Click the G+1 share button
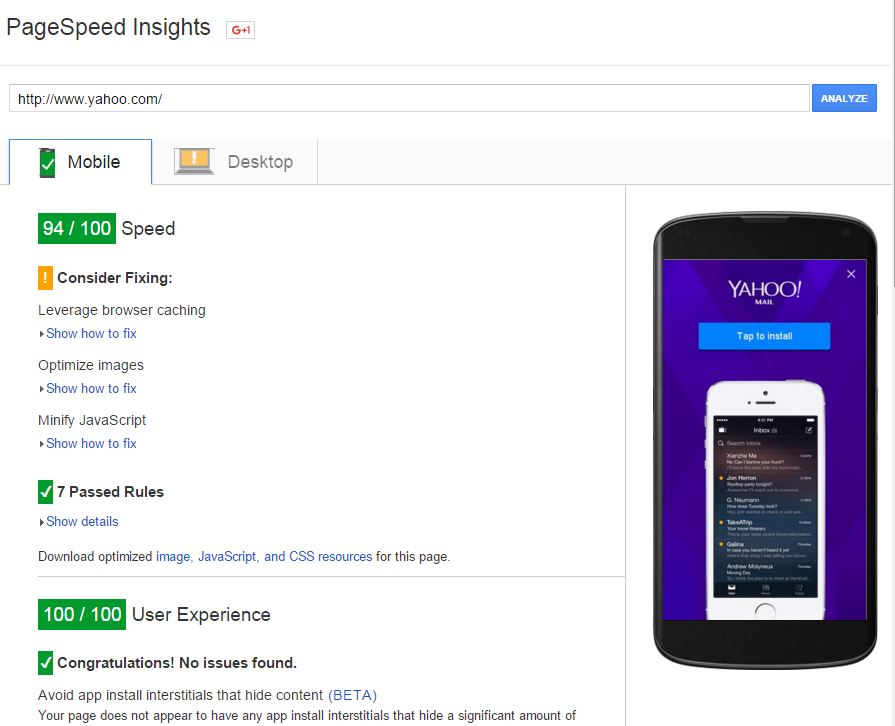The height and width of the screenshot is (726, 895). tap(240, 30)
